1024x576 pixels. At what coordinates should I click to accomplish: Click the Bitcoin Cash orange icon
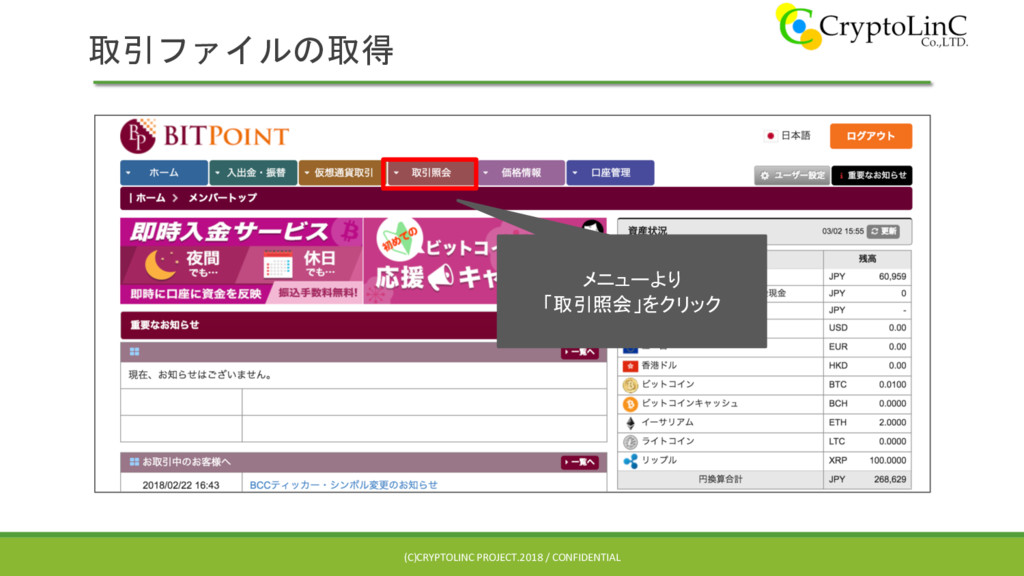[x=630, y=404]
